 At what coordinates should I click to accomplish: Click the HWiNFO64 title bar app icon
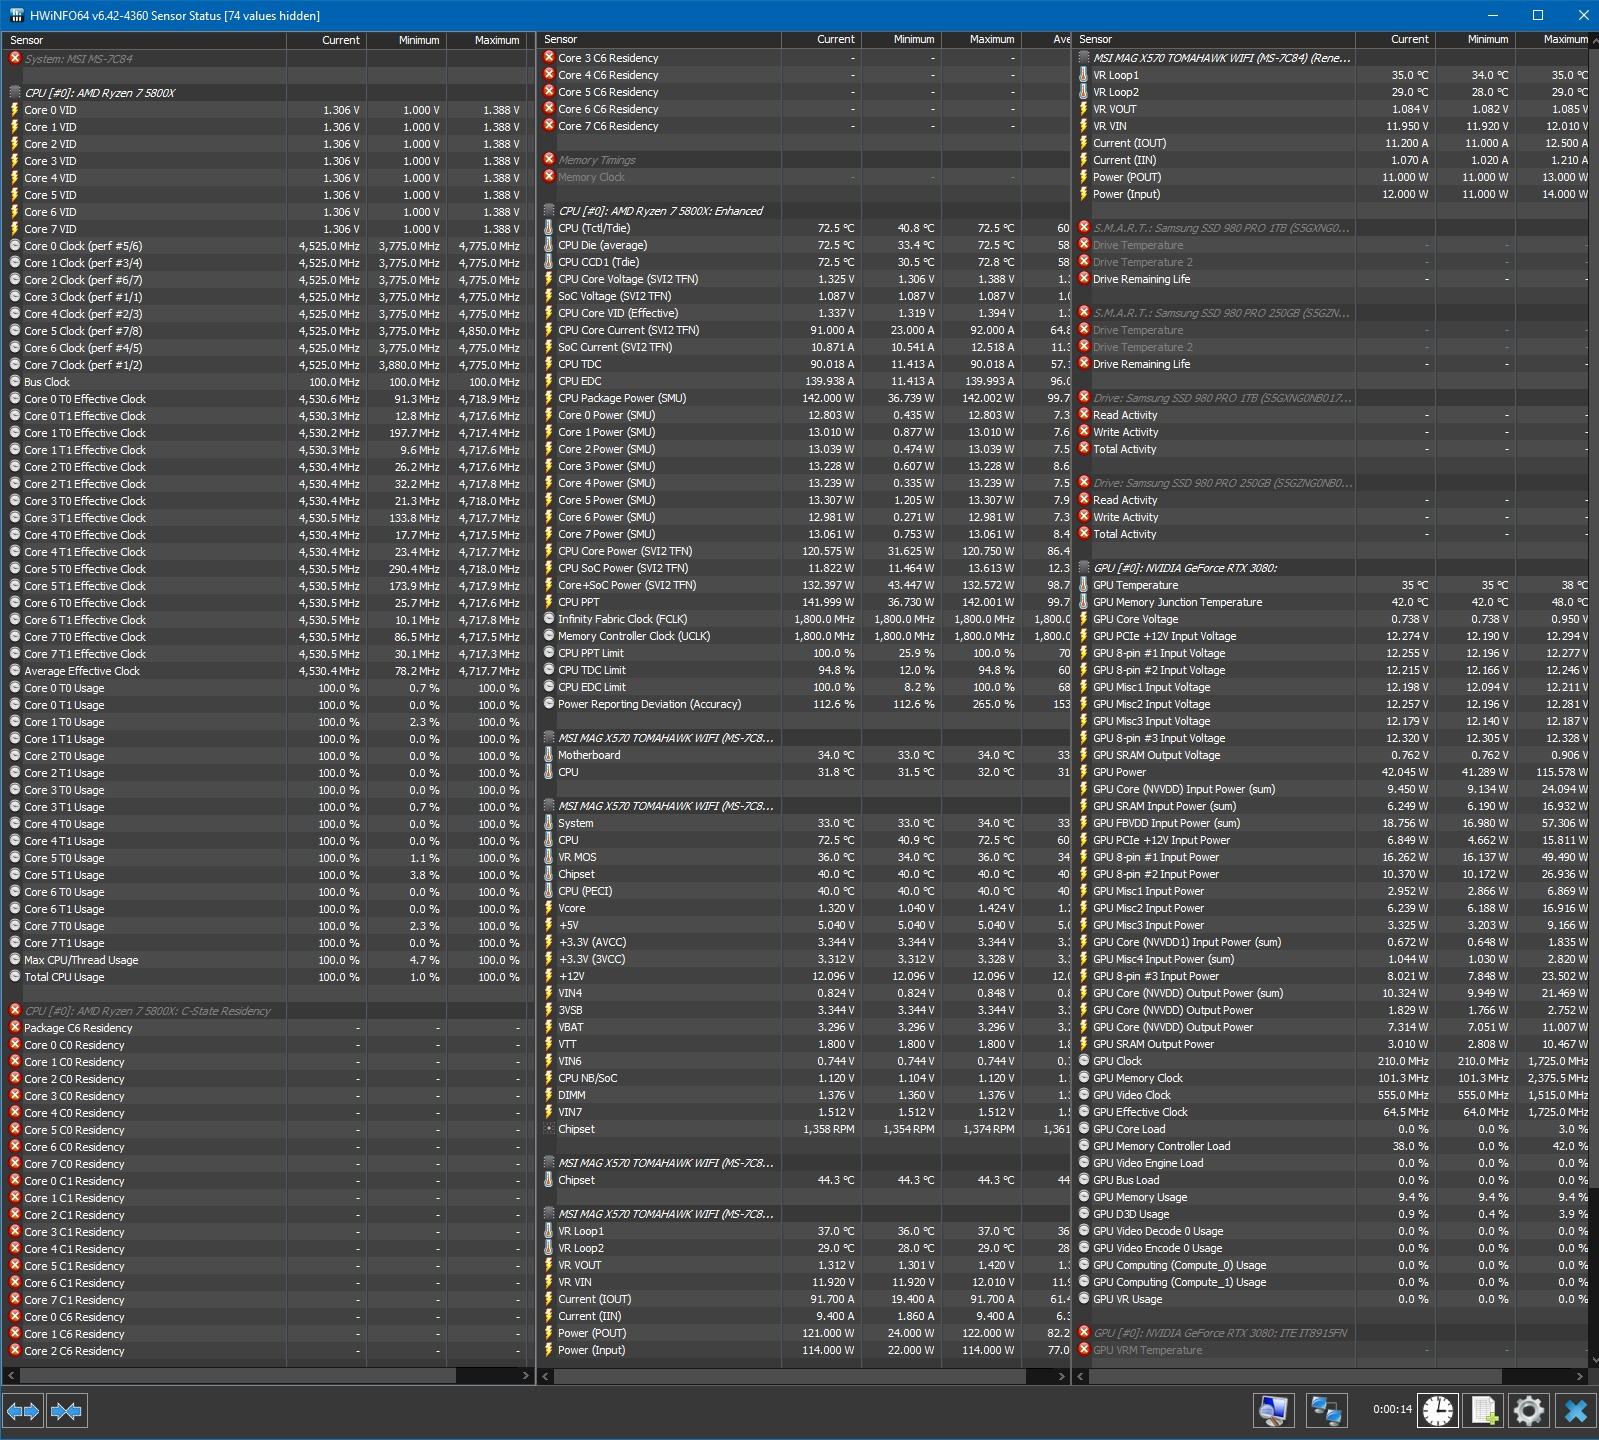16,15
